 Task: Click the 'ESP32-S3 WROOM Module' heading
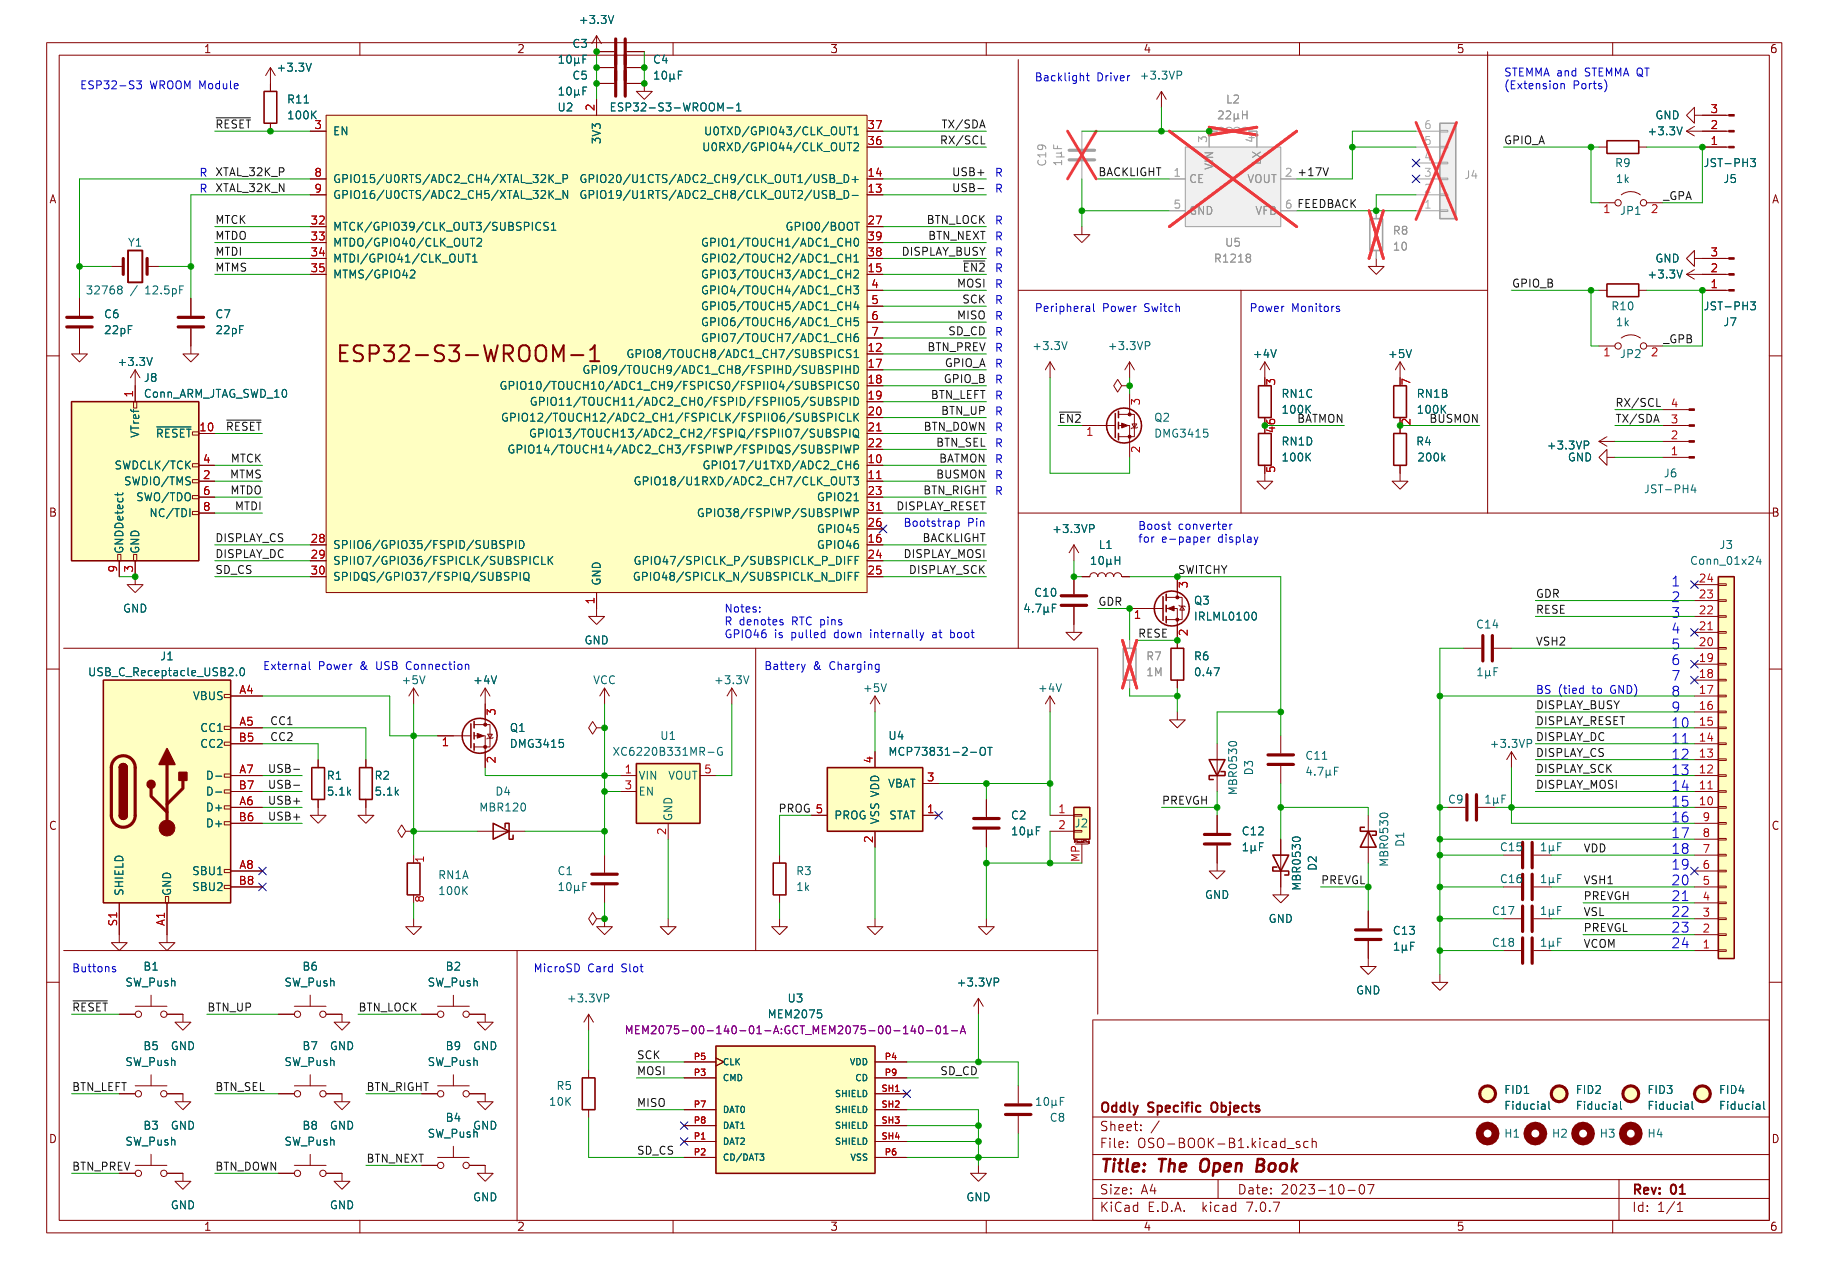point(160,85)
